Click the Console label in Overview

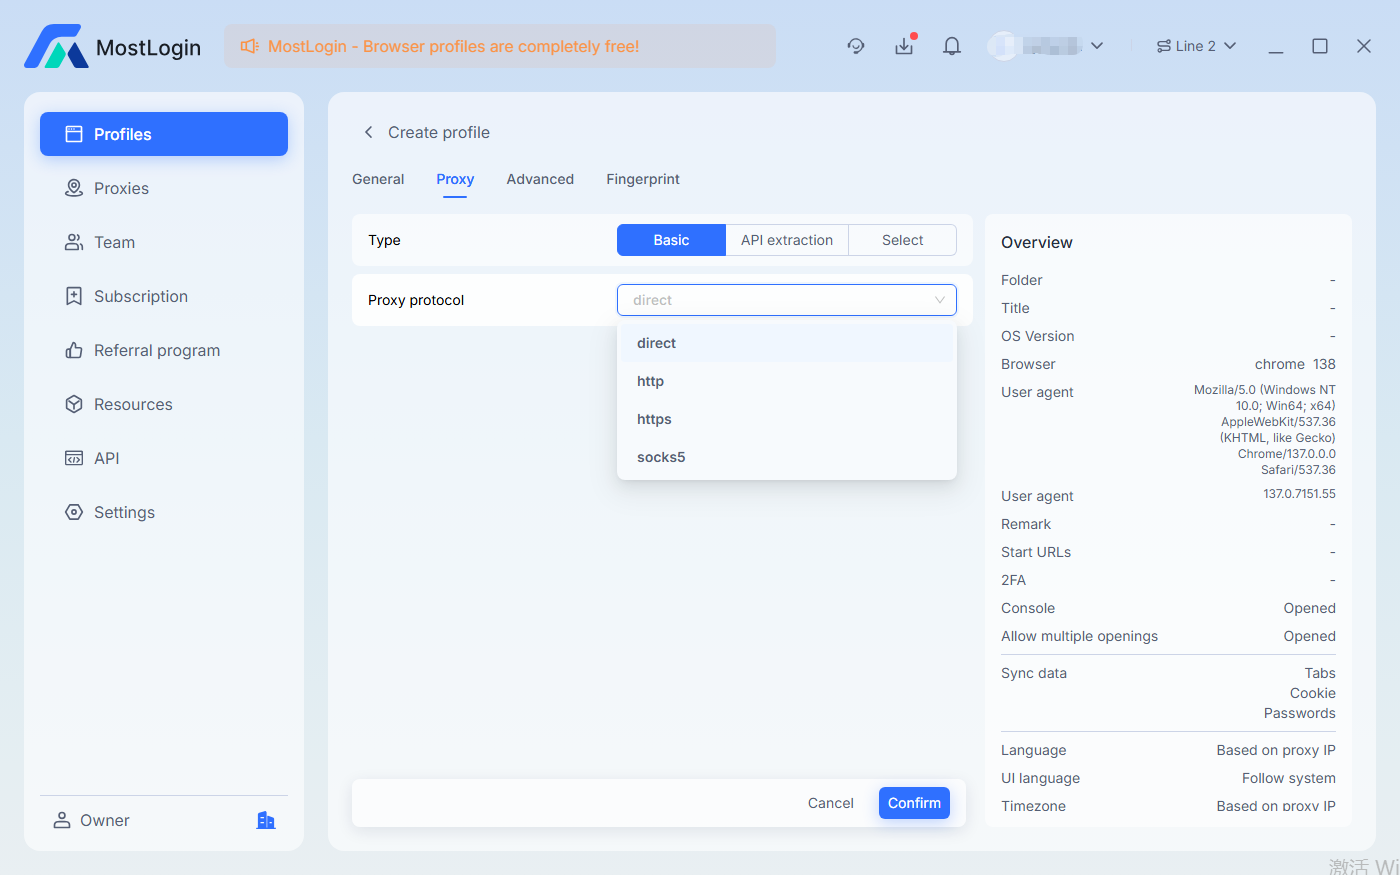[1028, 608]
